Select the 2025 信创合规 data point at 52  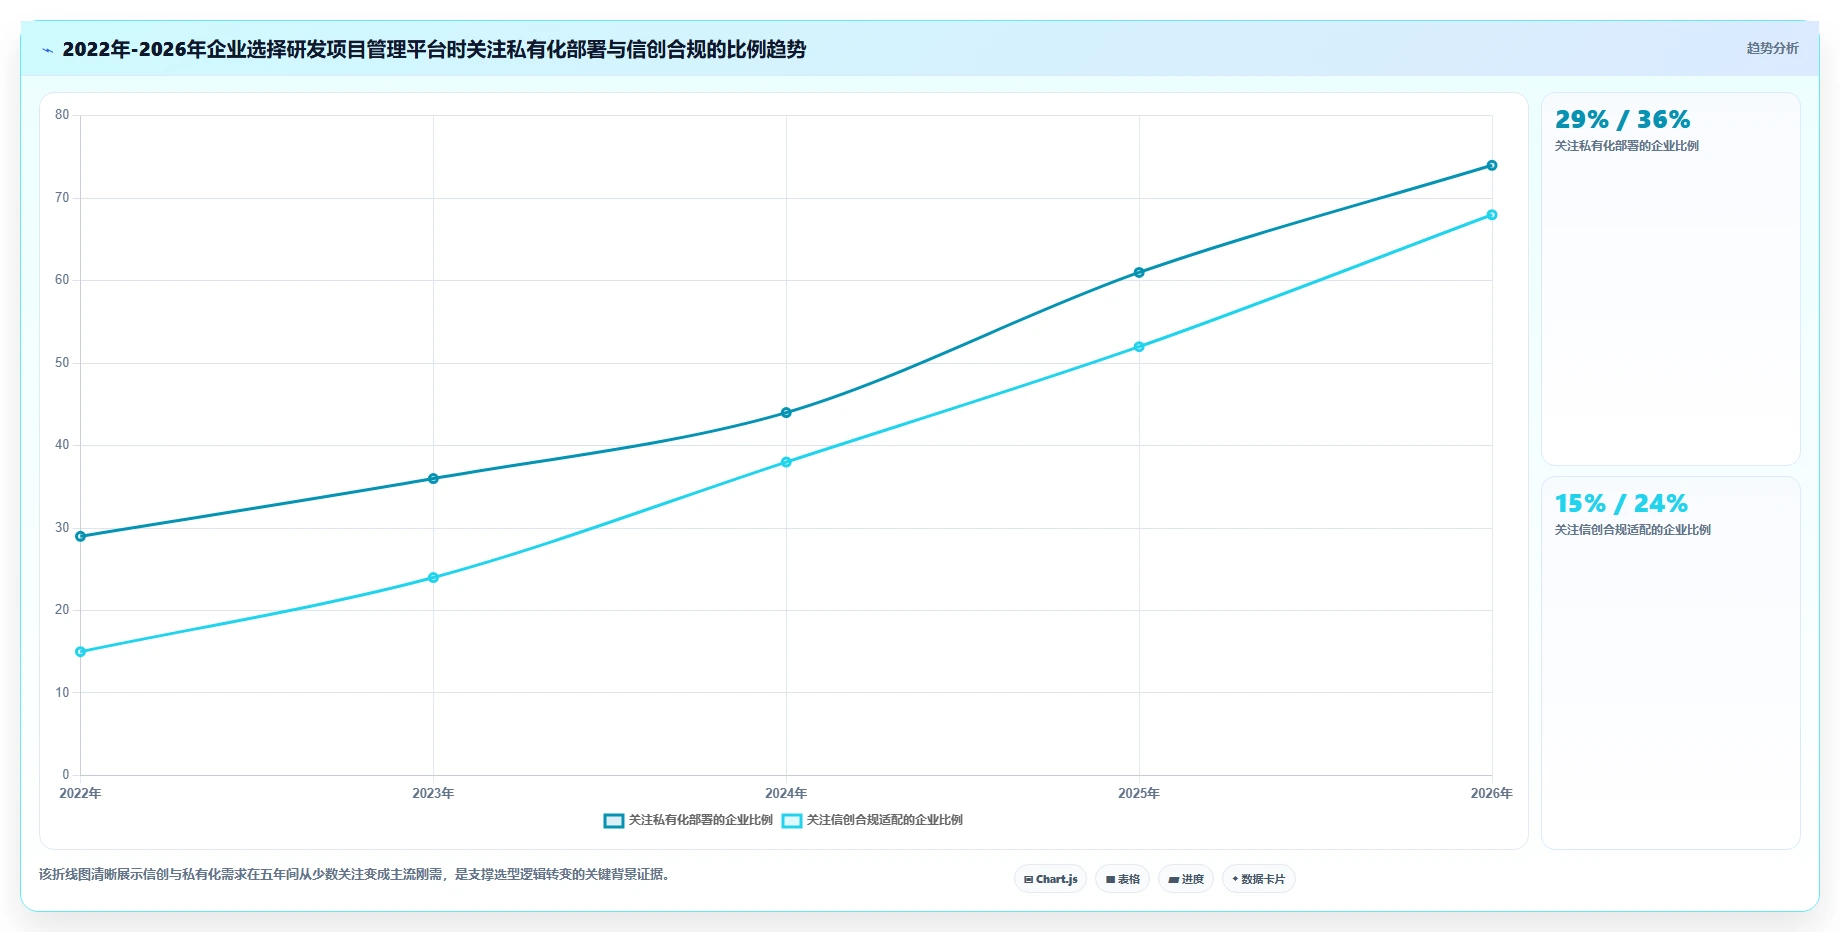pyautogui.click(x=1139, y=347)
